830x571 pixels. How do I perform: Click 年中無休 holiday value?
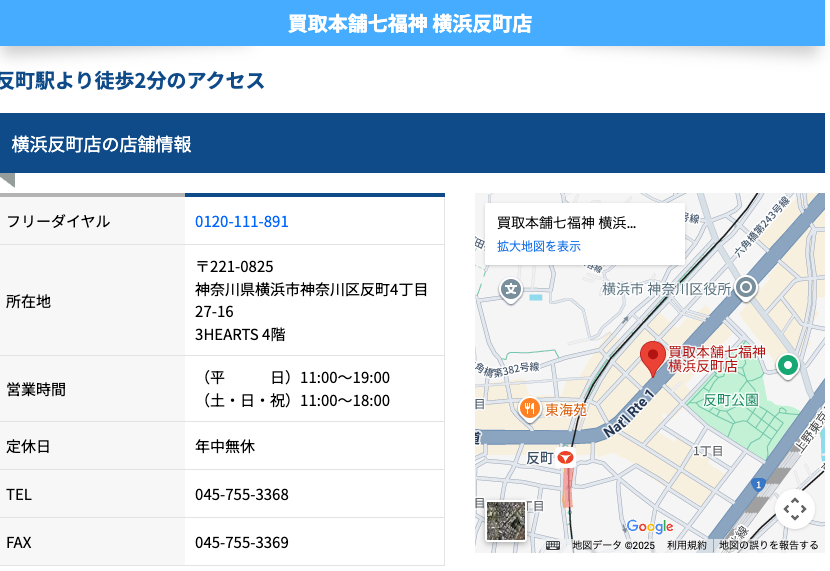pyautogui.click(x=224, y=446)
